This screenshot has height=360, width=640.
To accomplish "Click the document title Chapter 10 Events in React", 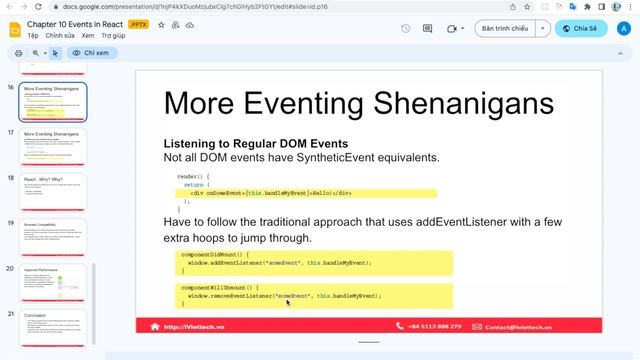I will pos(75,24).
